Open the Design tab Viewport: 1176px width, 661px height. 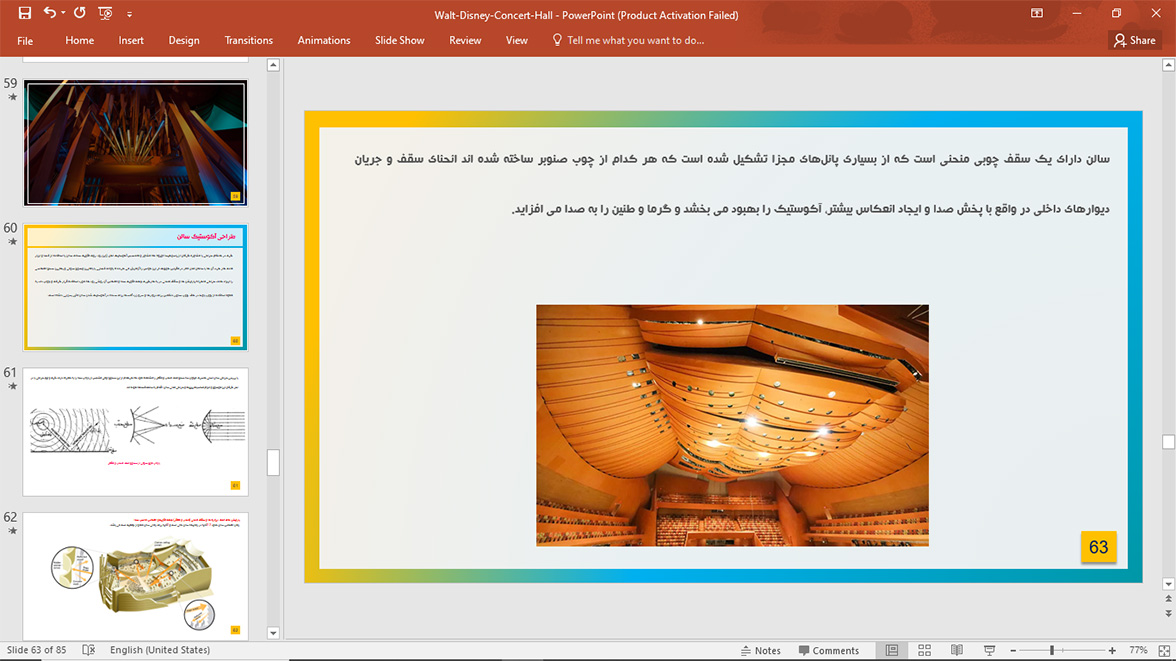click(x=184, y=41)
